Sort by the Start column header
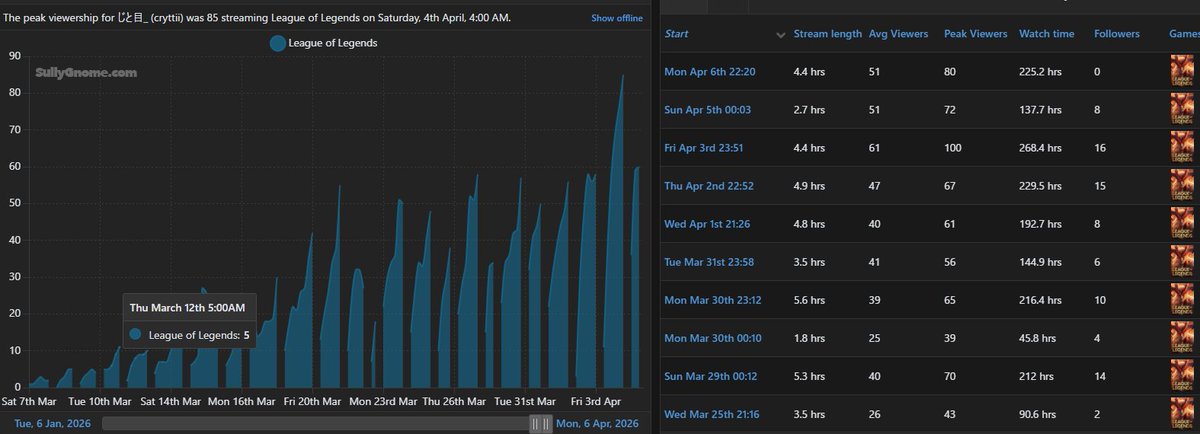 coord(677,34)
